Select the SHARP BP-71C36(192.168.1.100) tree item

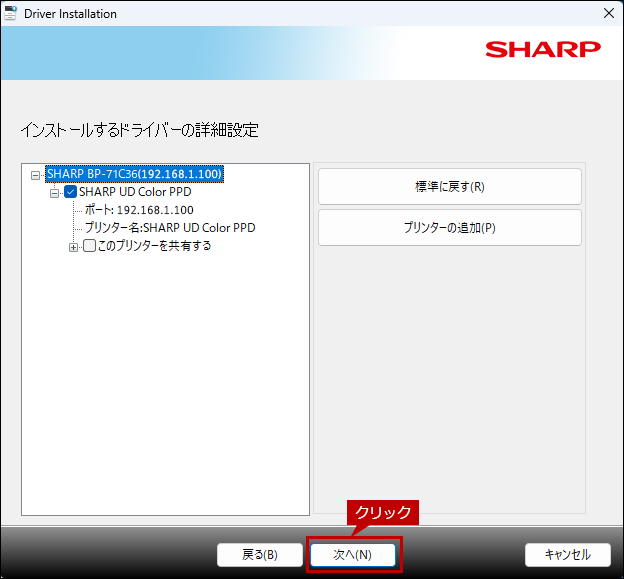pos(134,174)
